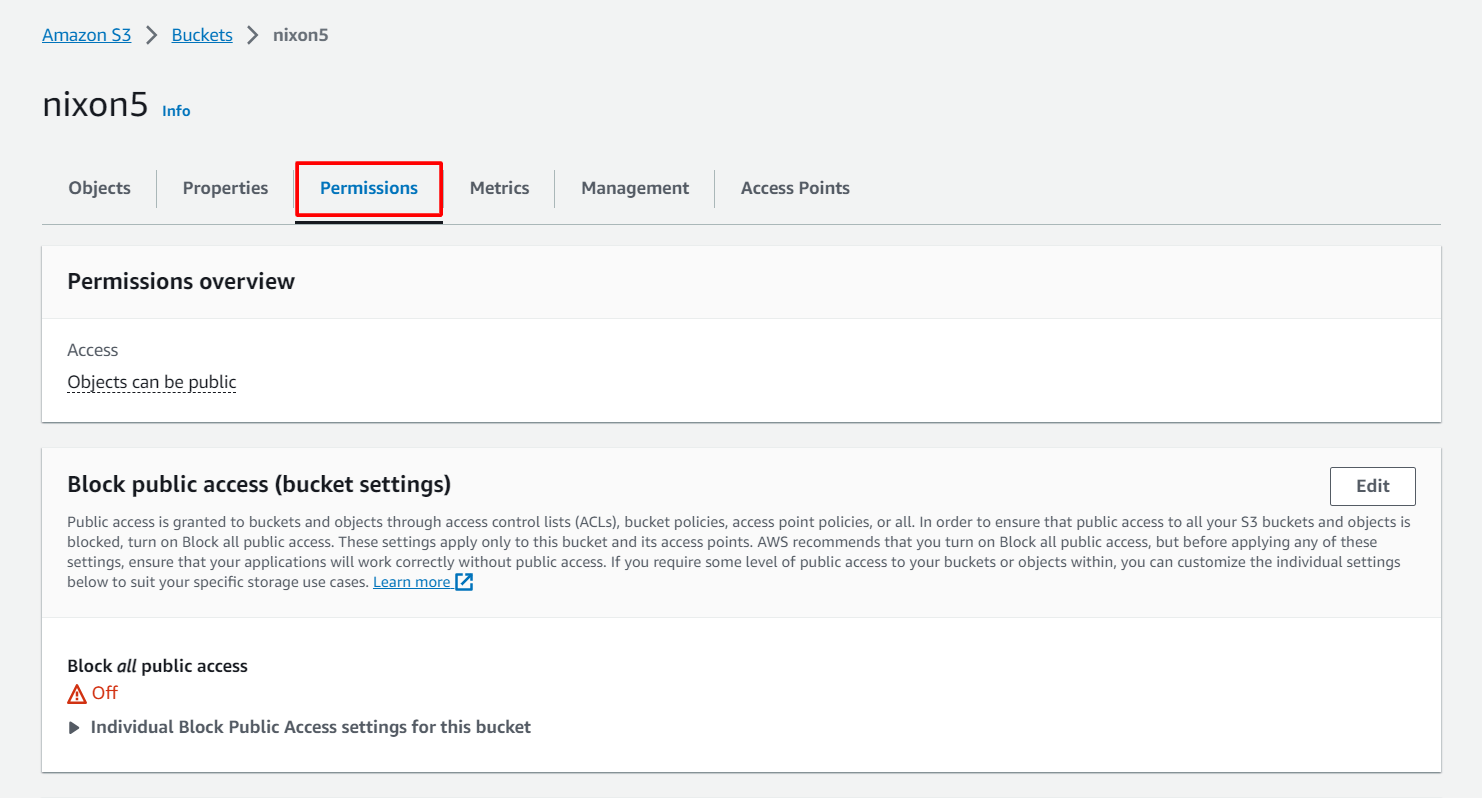Image resolution: width=1482 pixels, height=798 pixels.
Task: Click the chevron after Buckets breadcrumb
Action: tap(253, 35)
